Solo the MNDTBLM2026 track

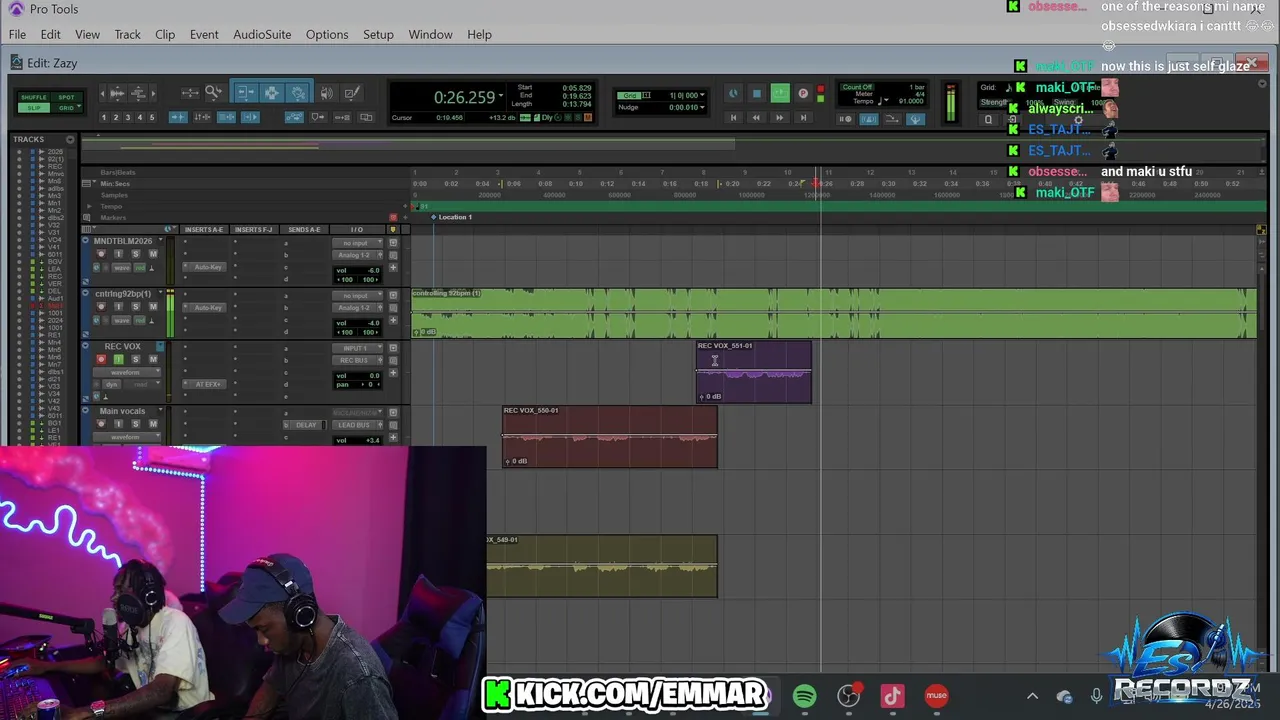pos(135,254)
